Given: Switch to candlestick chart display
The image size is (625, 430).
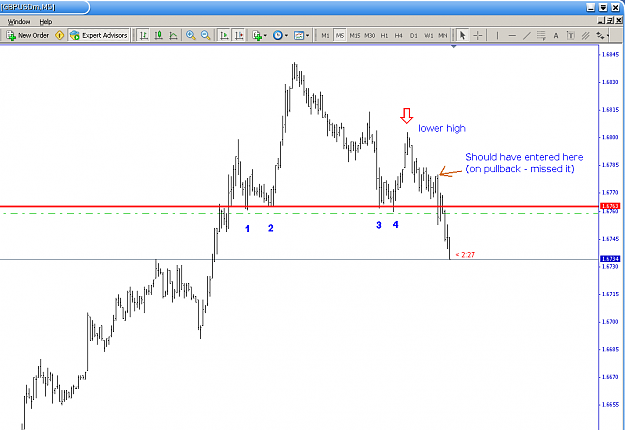Looking at the screenshot, I should [159, 35].
